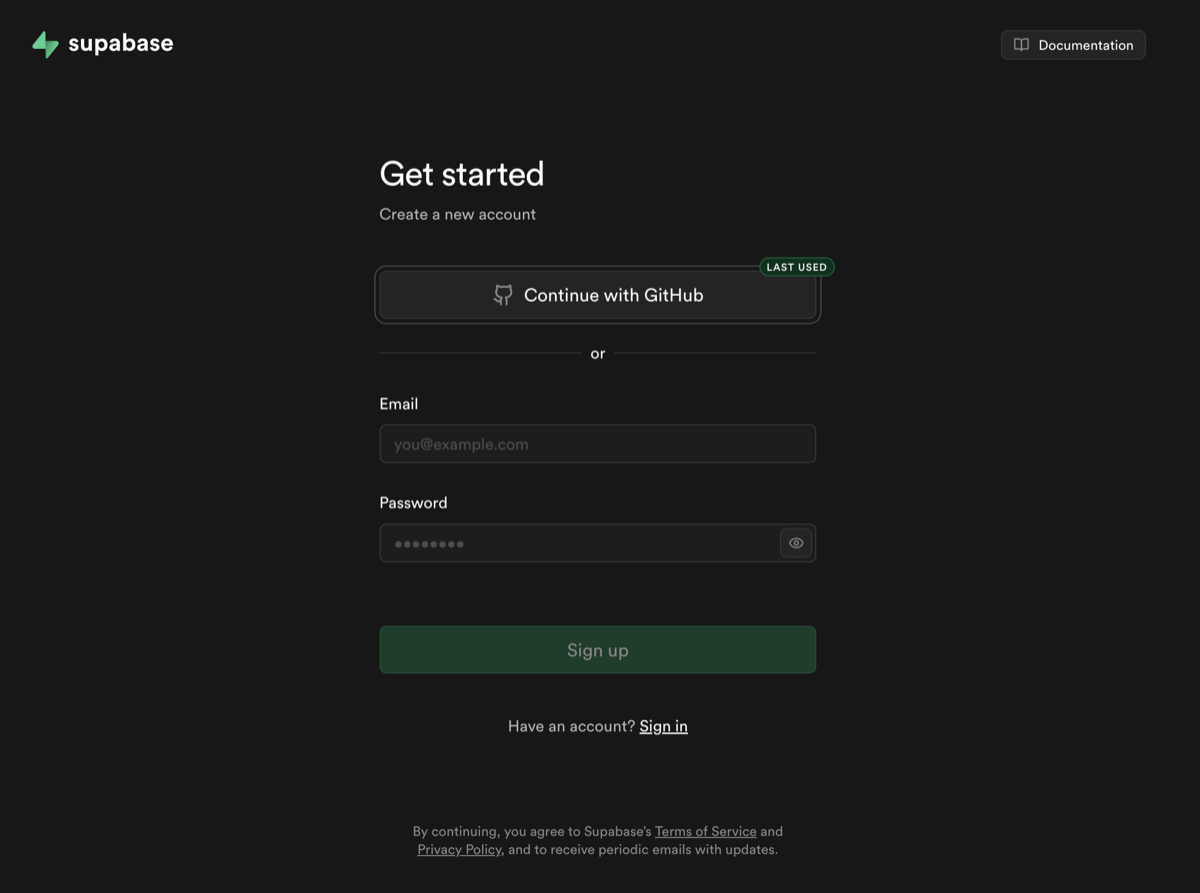Viewport: 1200px width, 893px height.
Task: Click the 'Have an account?' text
Action: [x=571, y=726]
